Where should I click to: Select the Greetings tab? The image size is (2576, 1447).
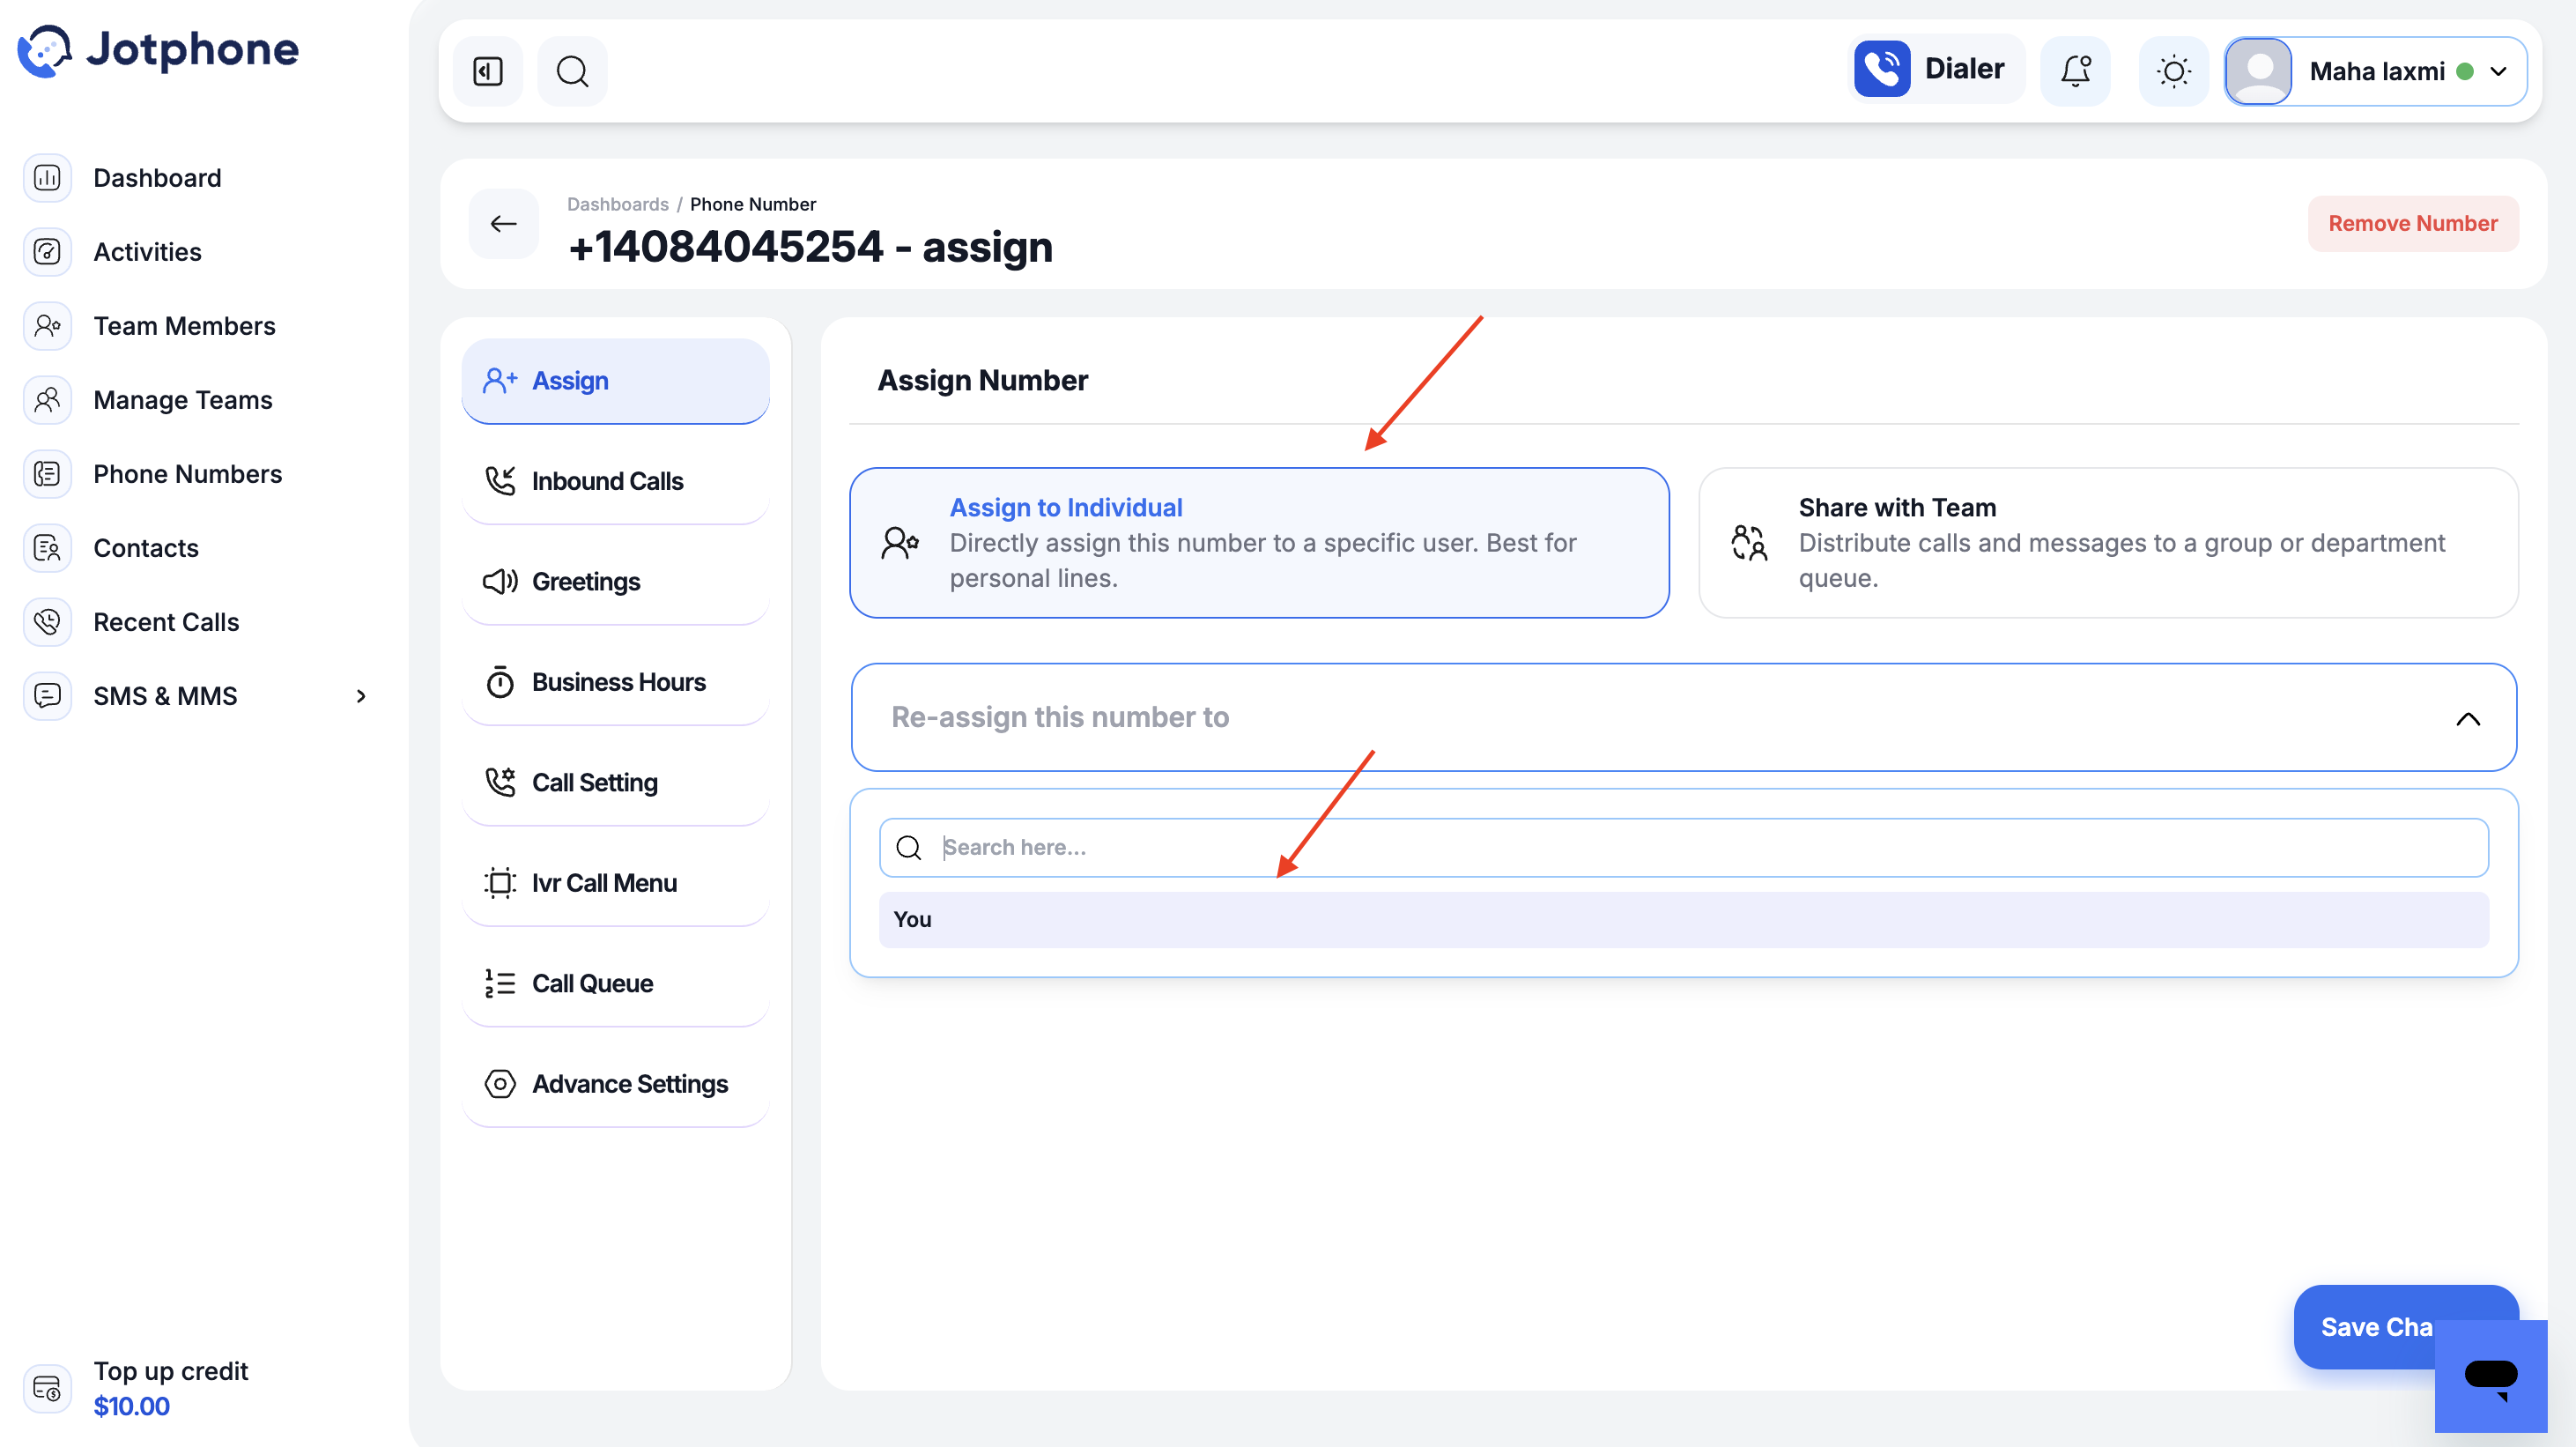click(615, 582)
